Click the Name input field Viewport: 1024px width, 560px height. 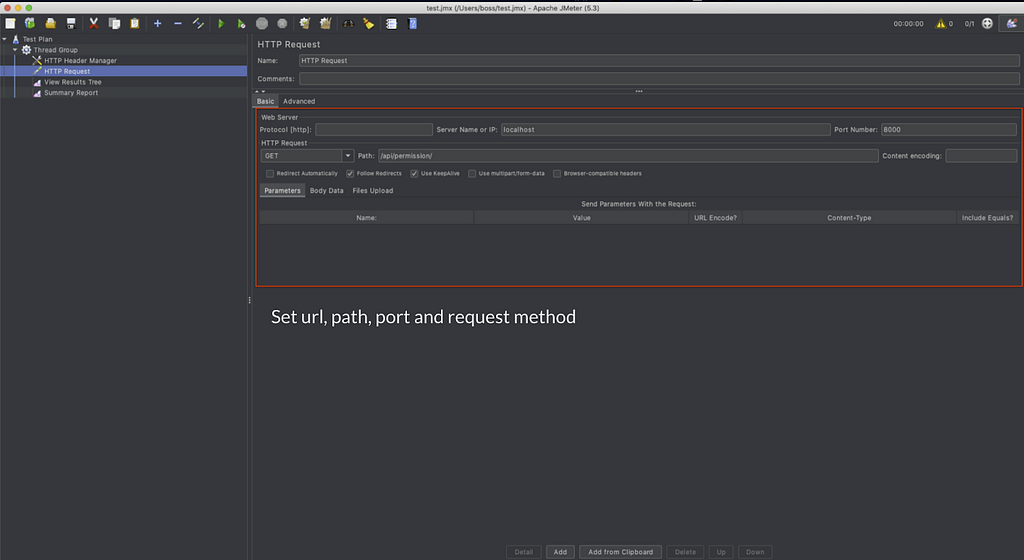point(659,61)
